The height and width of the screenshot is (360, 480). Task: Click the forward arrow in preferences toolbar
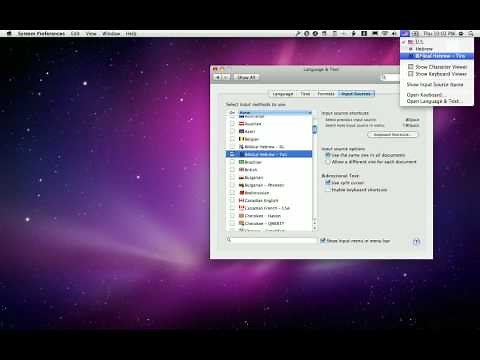pyautogui.click(x=226, y=77)
